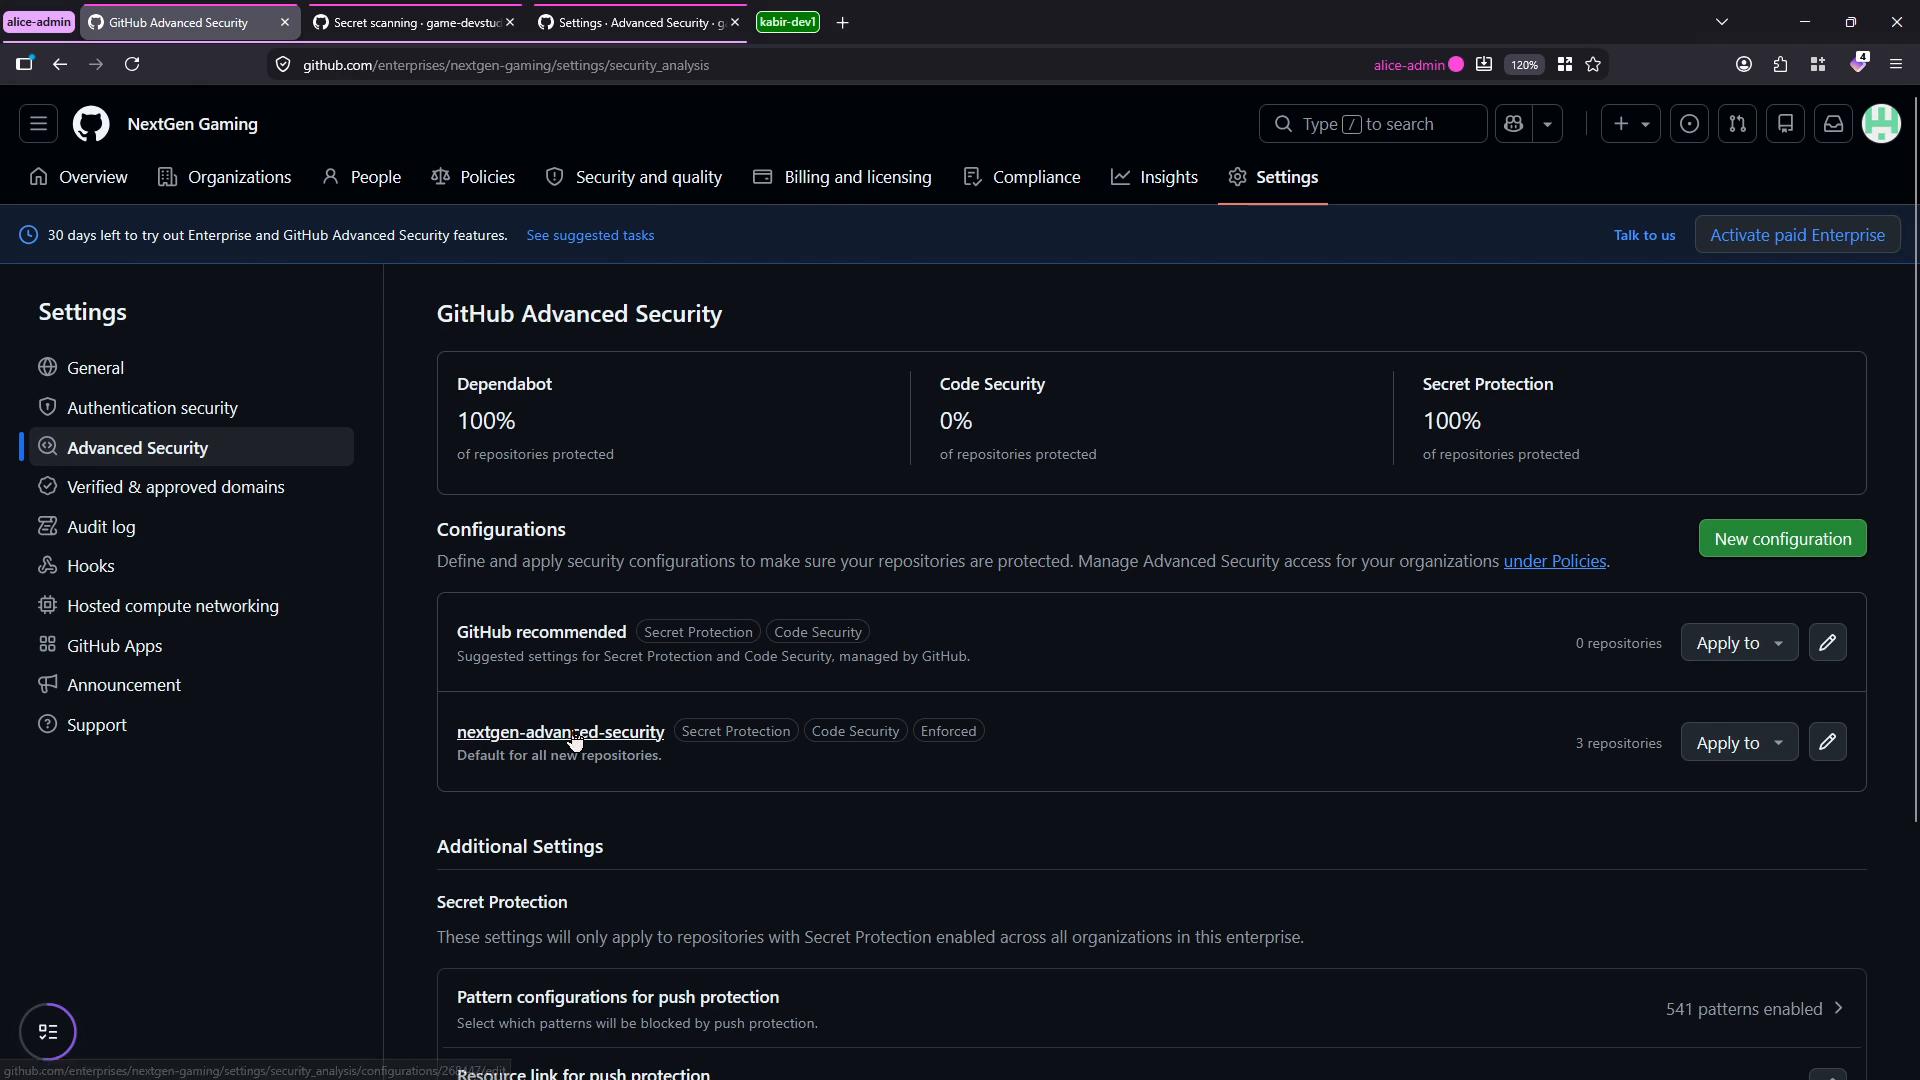
Task: Open the Insights tab
Action: 1154,177
